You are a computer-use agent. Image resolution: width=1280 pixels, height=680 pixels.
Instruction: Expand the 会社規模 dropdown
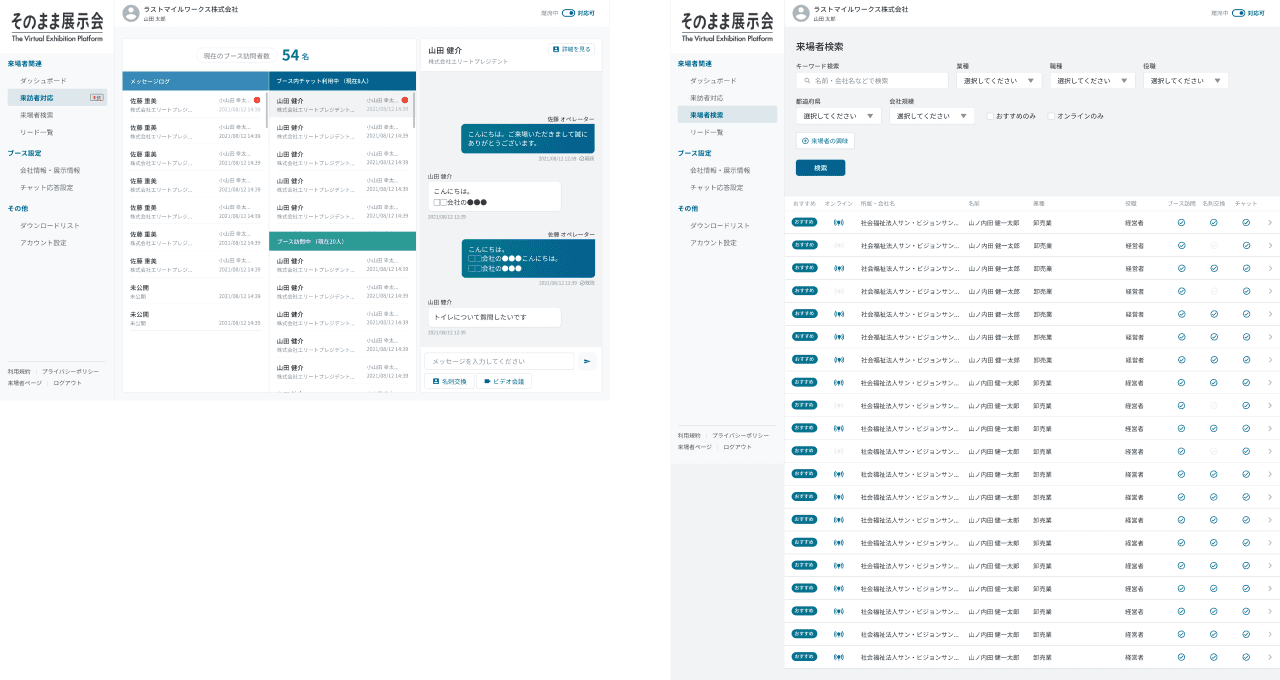931,116
